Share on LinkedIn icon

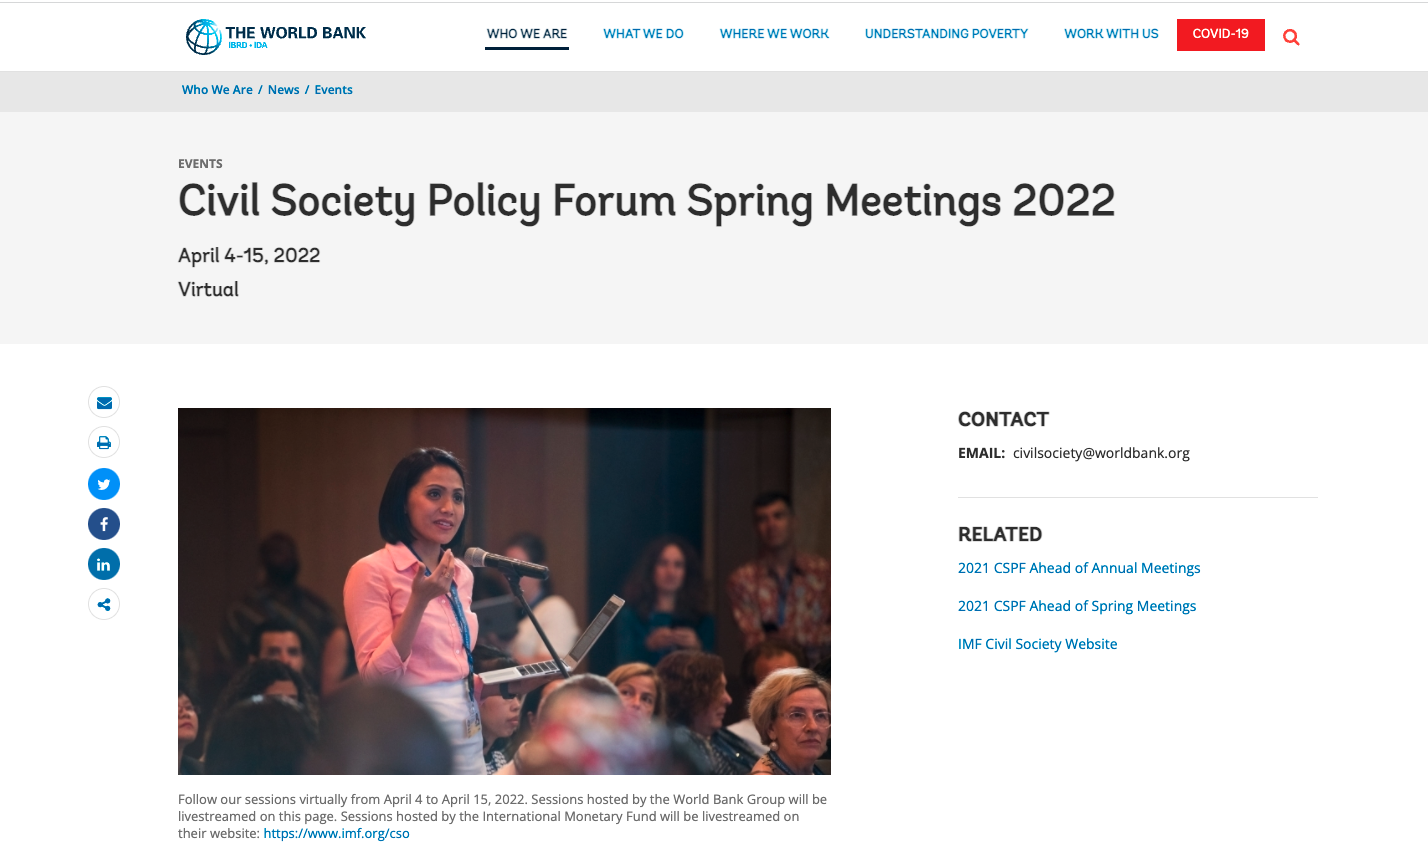pos(104,564)
